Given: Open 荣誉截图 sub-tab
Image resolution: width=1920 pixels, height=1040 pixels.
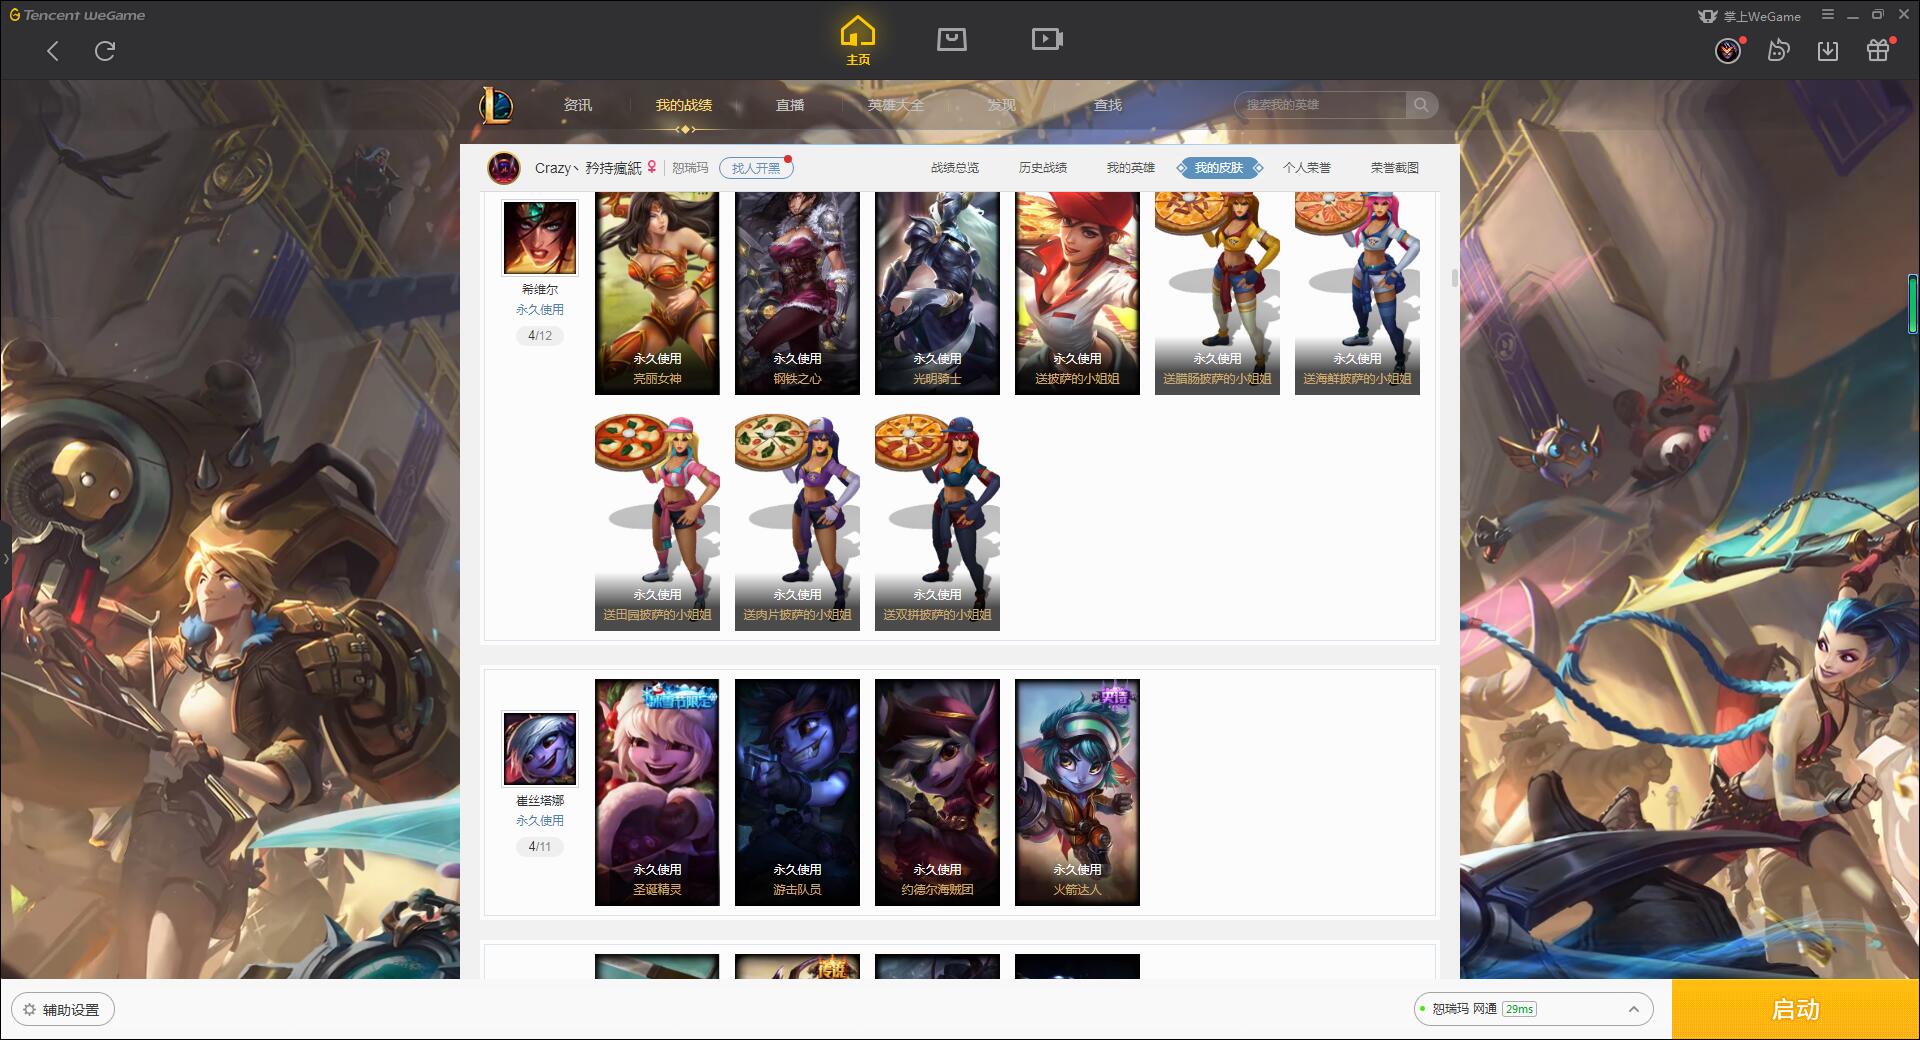Looking at the screenshot, I should 1395,168.
